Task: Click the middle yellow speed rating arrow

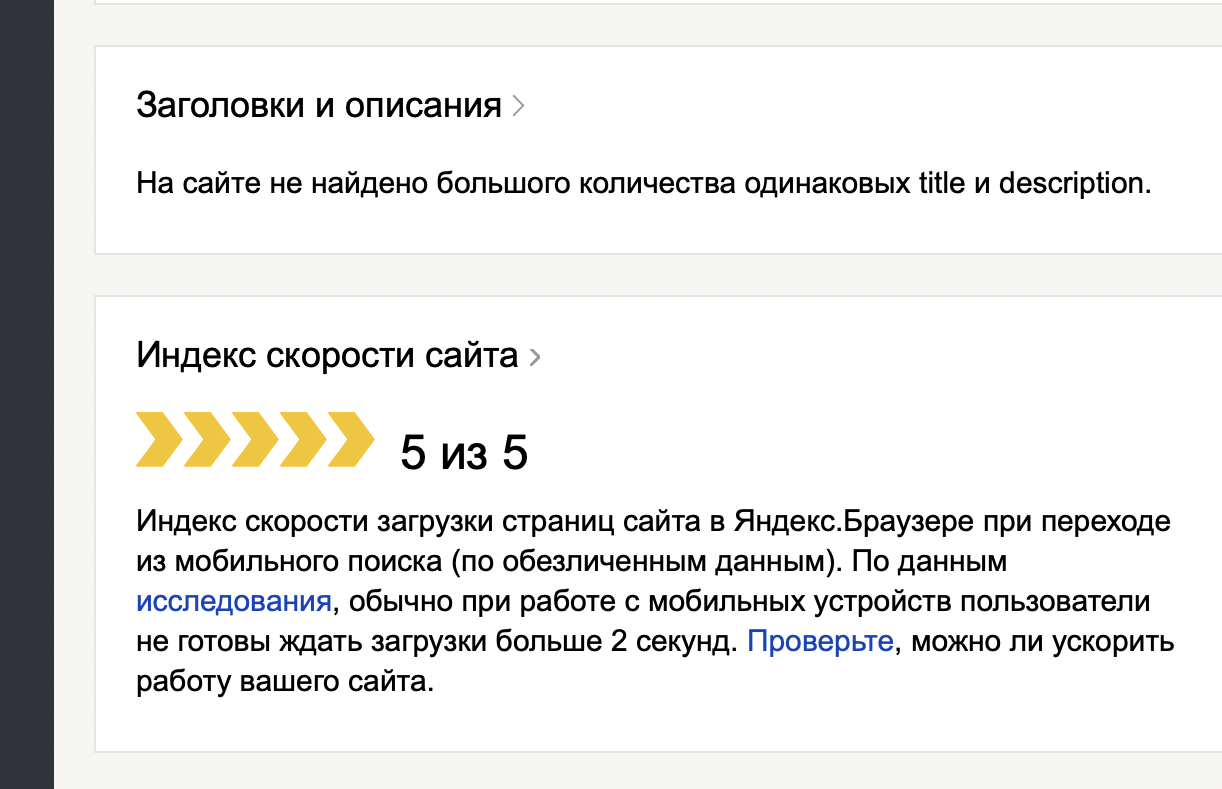Action: coord(255,439)
